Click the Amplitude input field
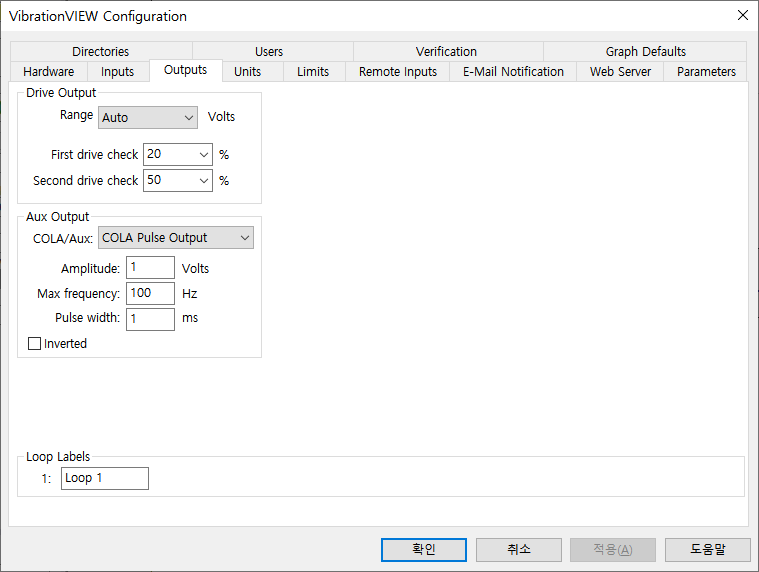Viewport: 759px width, 572px height. point(151,268)
